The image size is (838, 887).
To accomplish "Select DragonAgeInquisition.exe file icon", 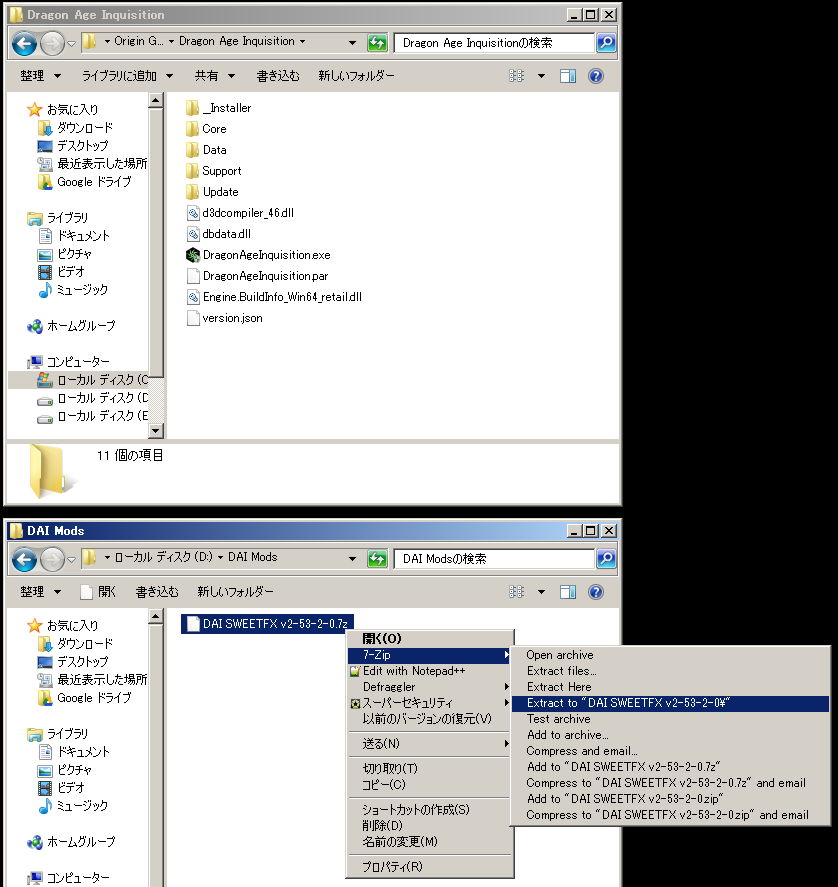I will tap(193, 255).
